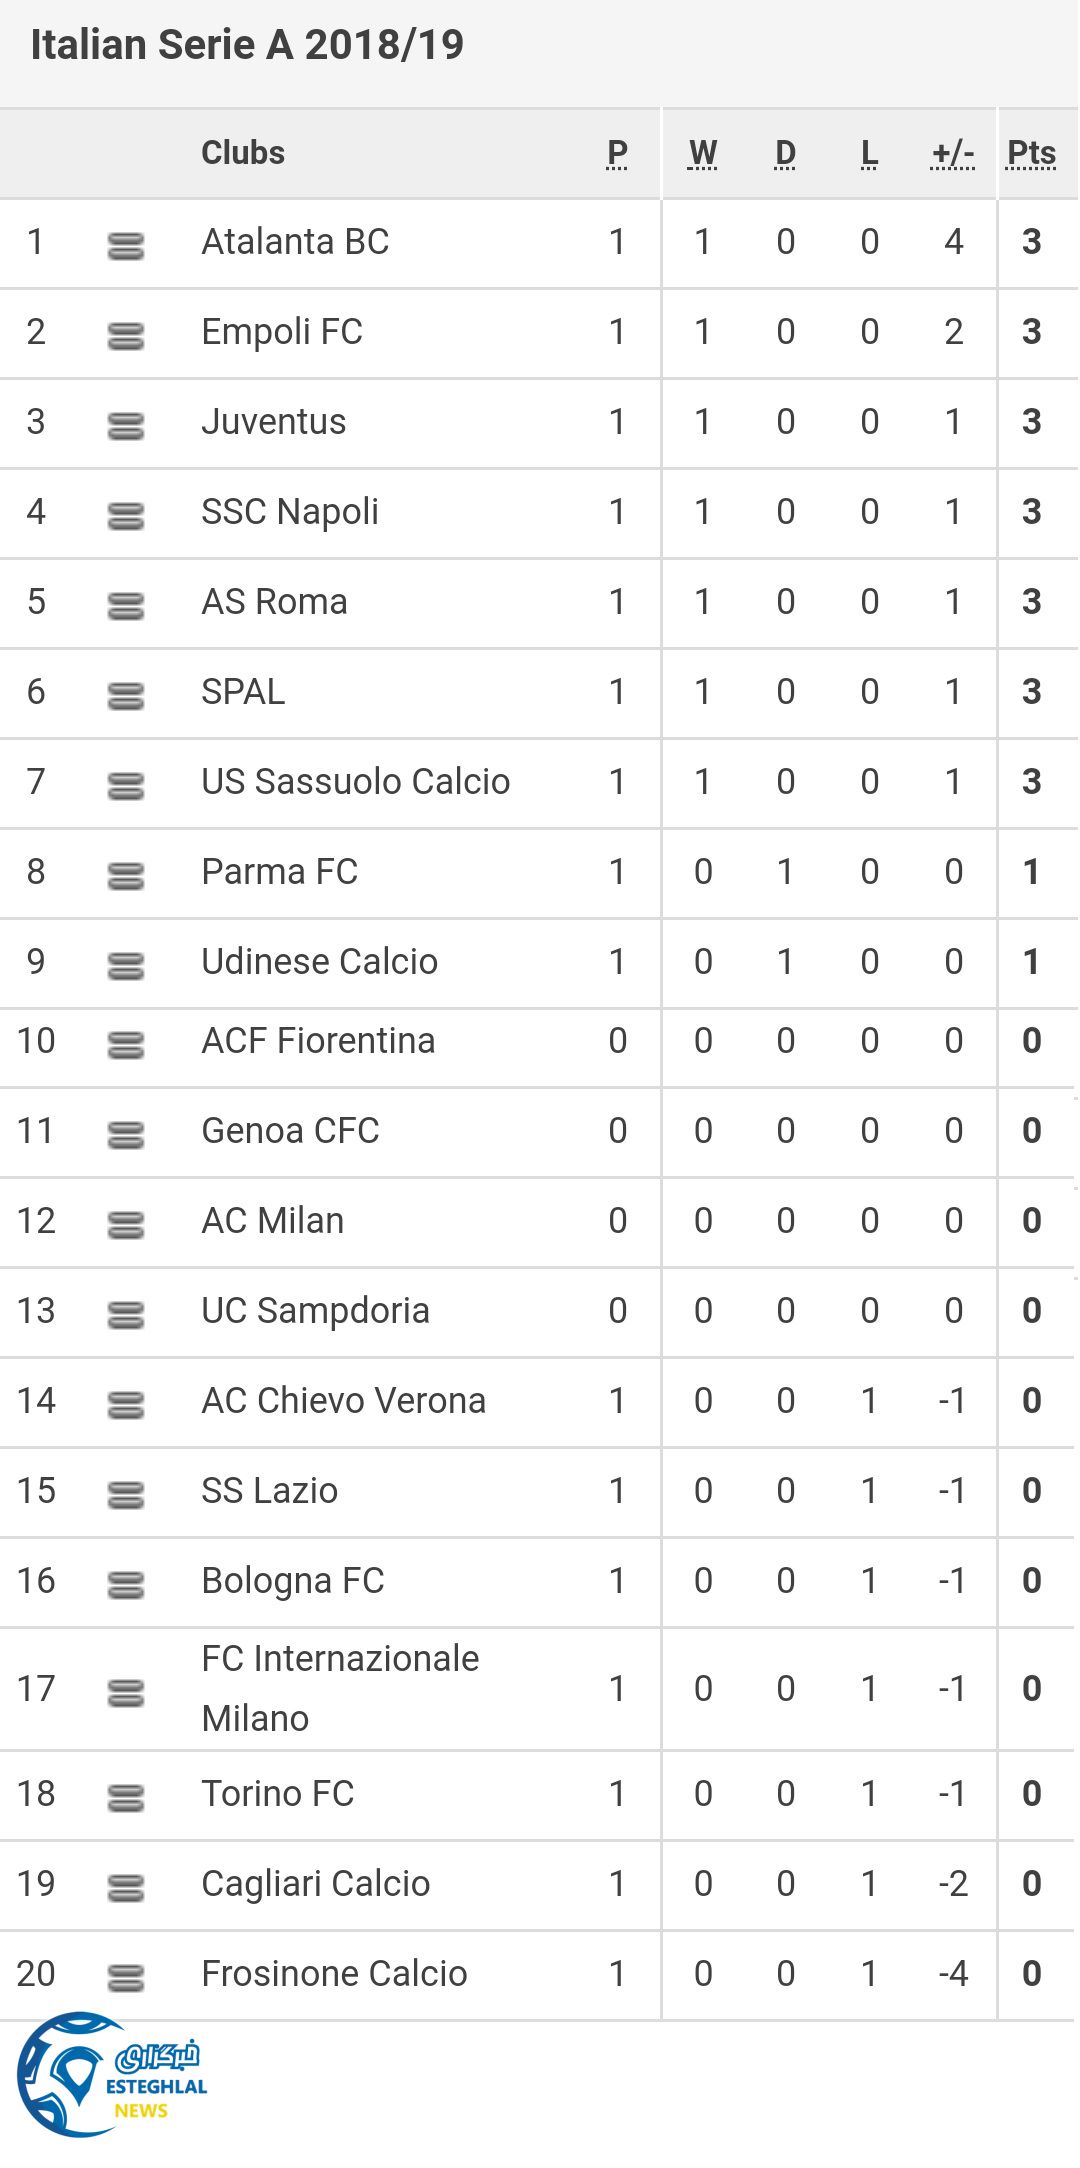
Task: Sort table by Pts column header
Action: [1031, 153]
